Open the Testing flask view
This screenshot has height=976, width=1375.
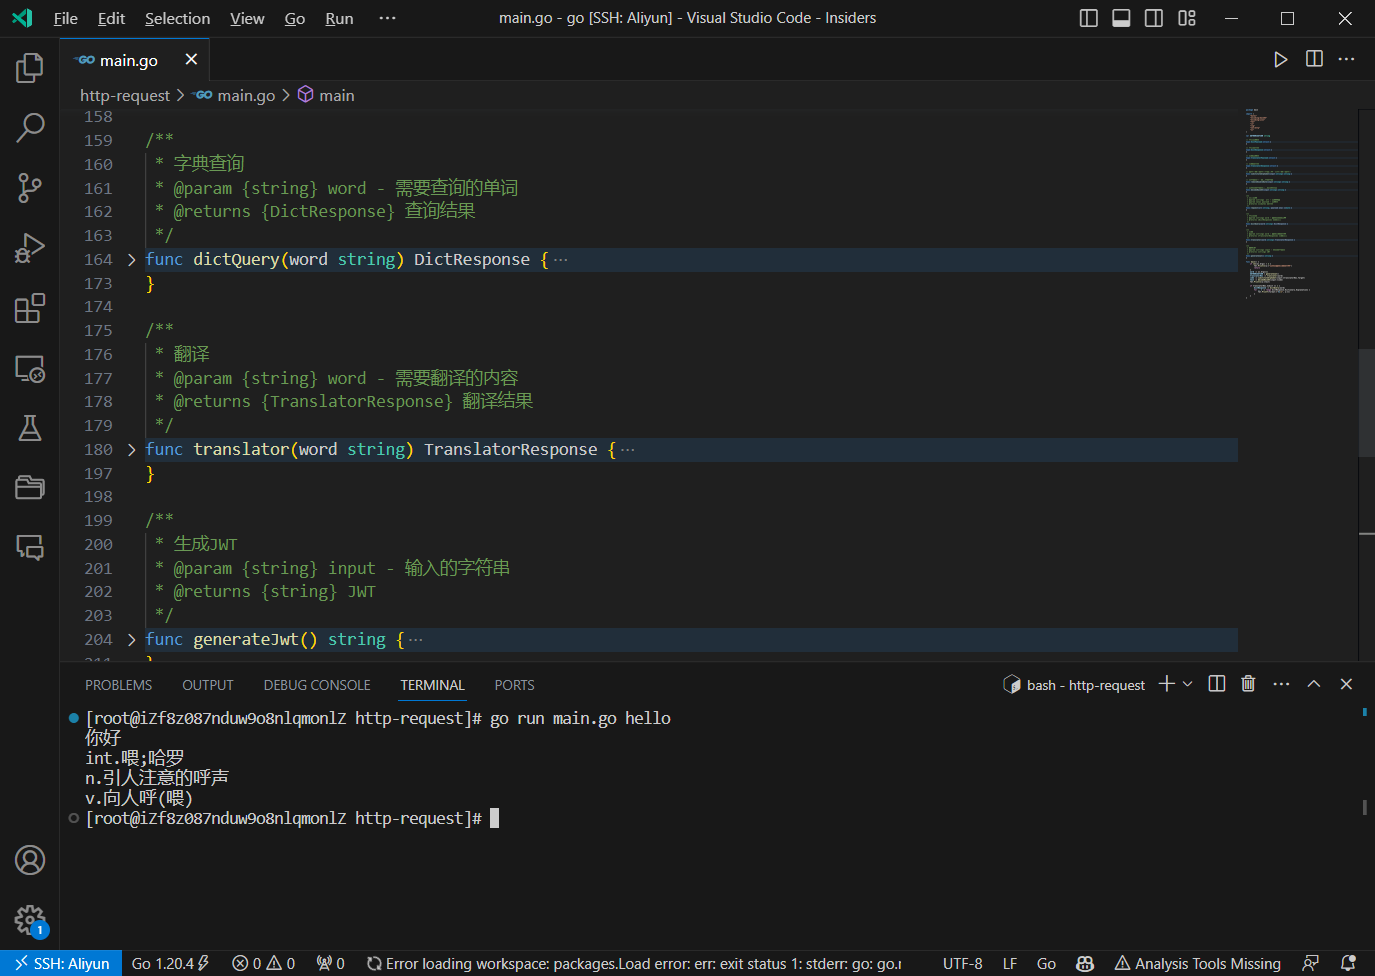[30, 428]
